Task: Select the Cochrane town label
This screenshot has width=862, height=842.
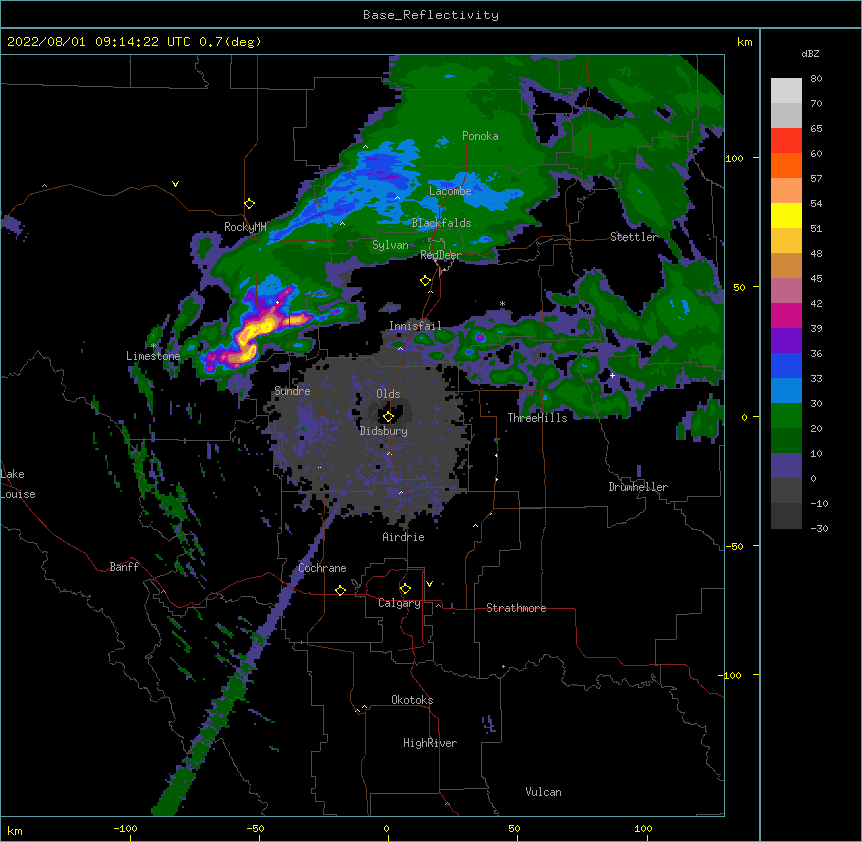Action: pos(322,568)
